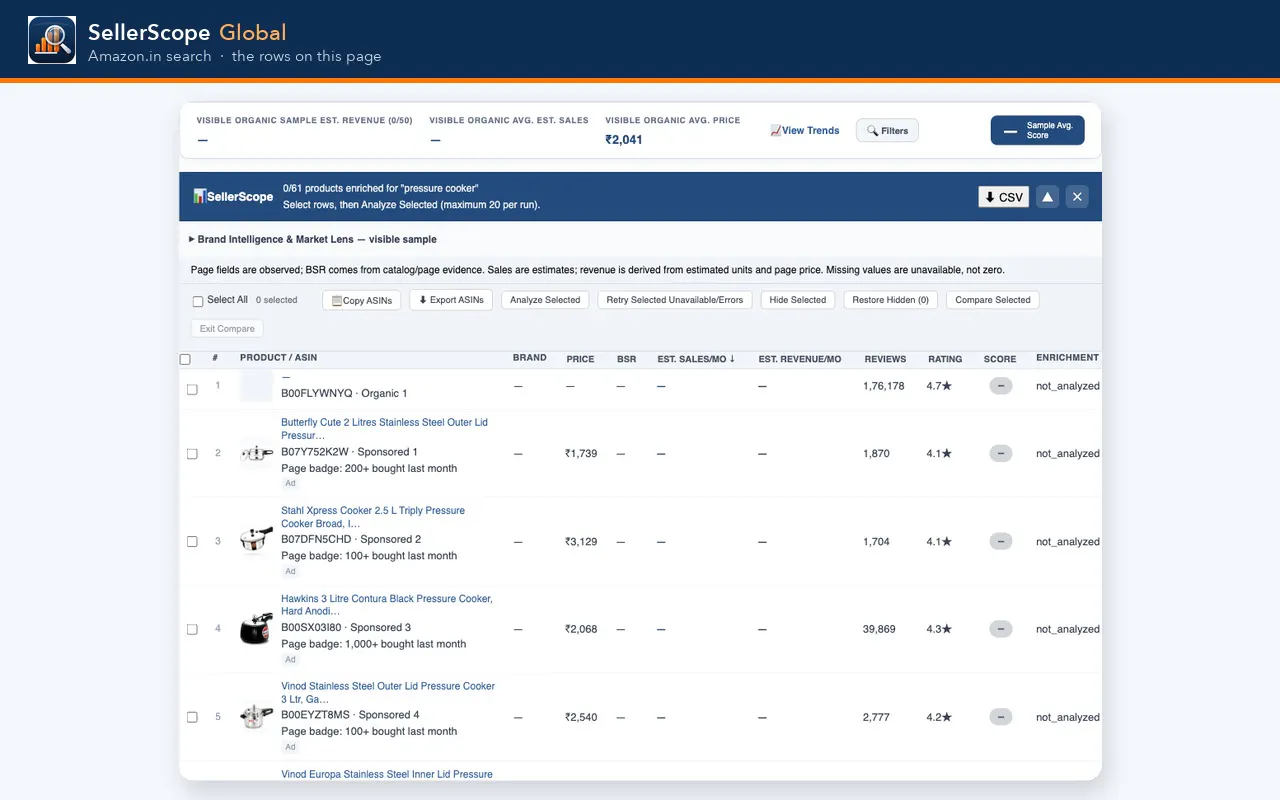Click the Hide Selected button
This screenshot has width=1280, height=800.
click(798, 300)
